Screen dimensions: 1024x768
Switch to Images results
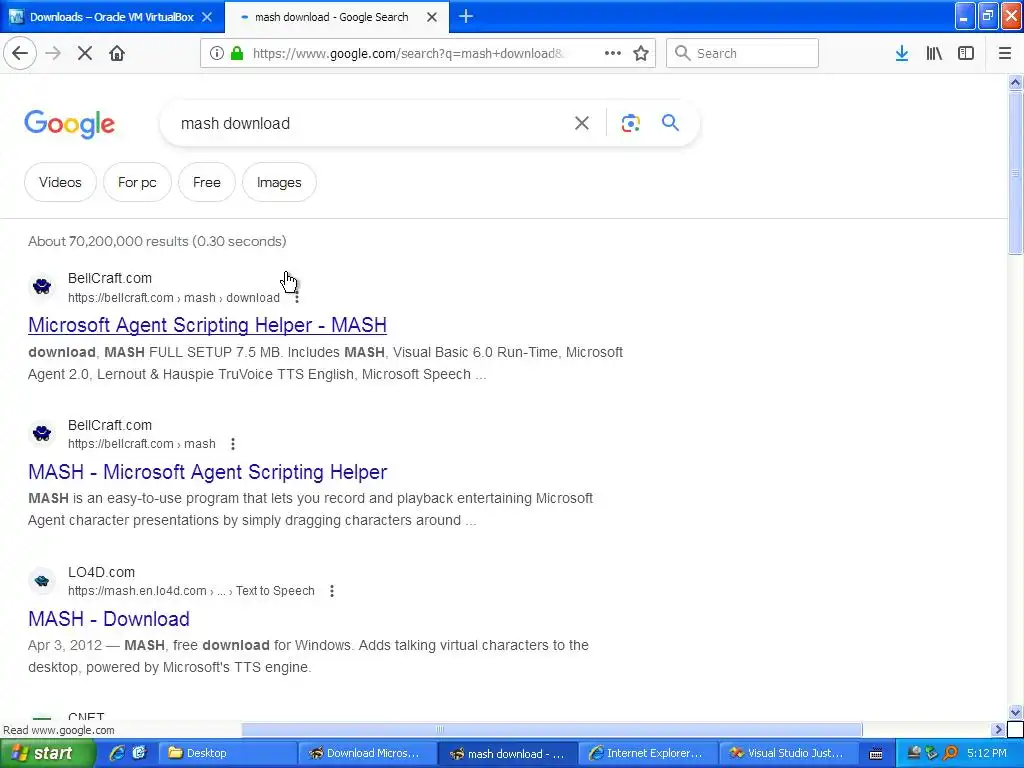coord(279,182)
